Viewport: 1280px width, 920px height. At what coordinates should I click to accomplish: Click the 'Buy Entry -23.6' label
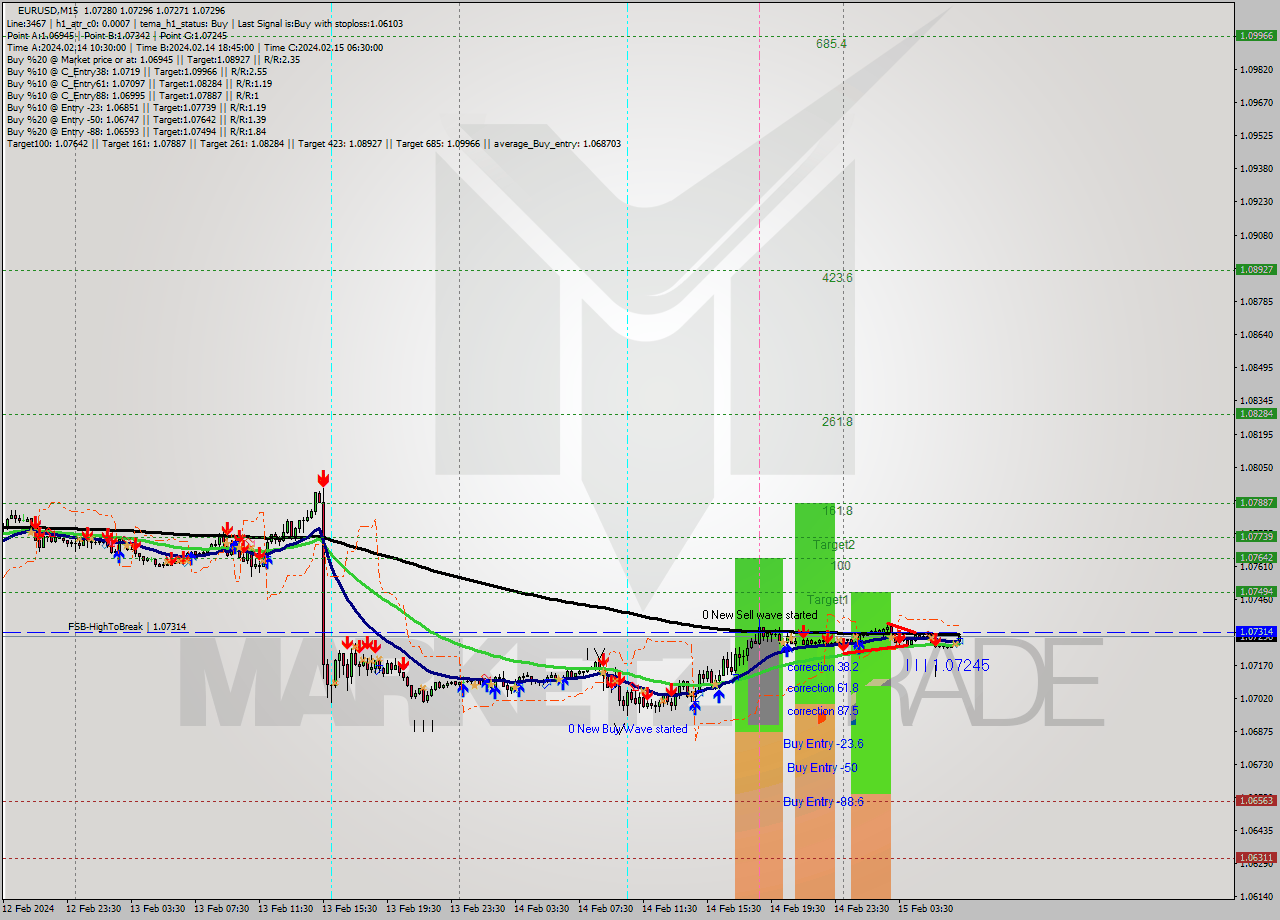[823, 744]
